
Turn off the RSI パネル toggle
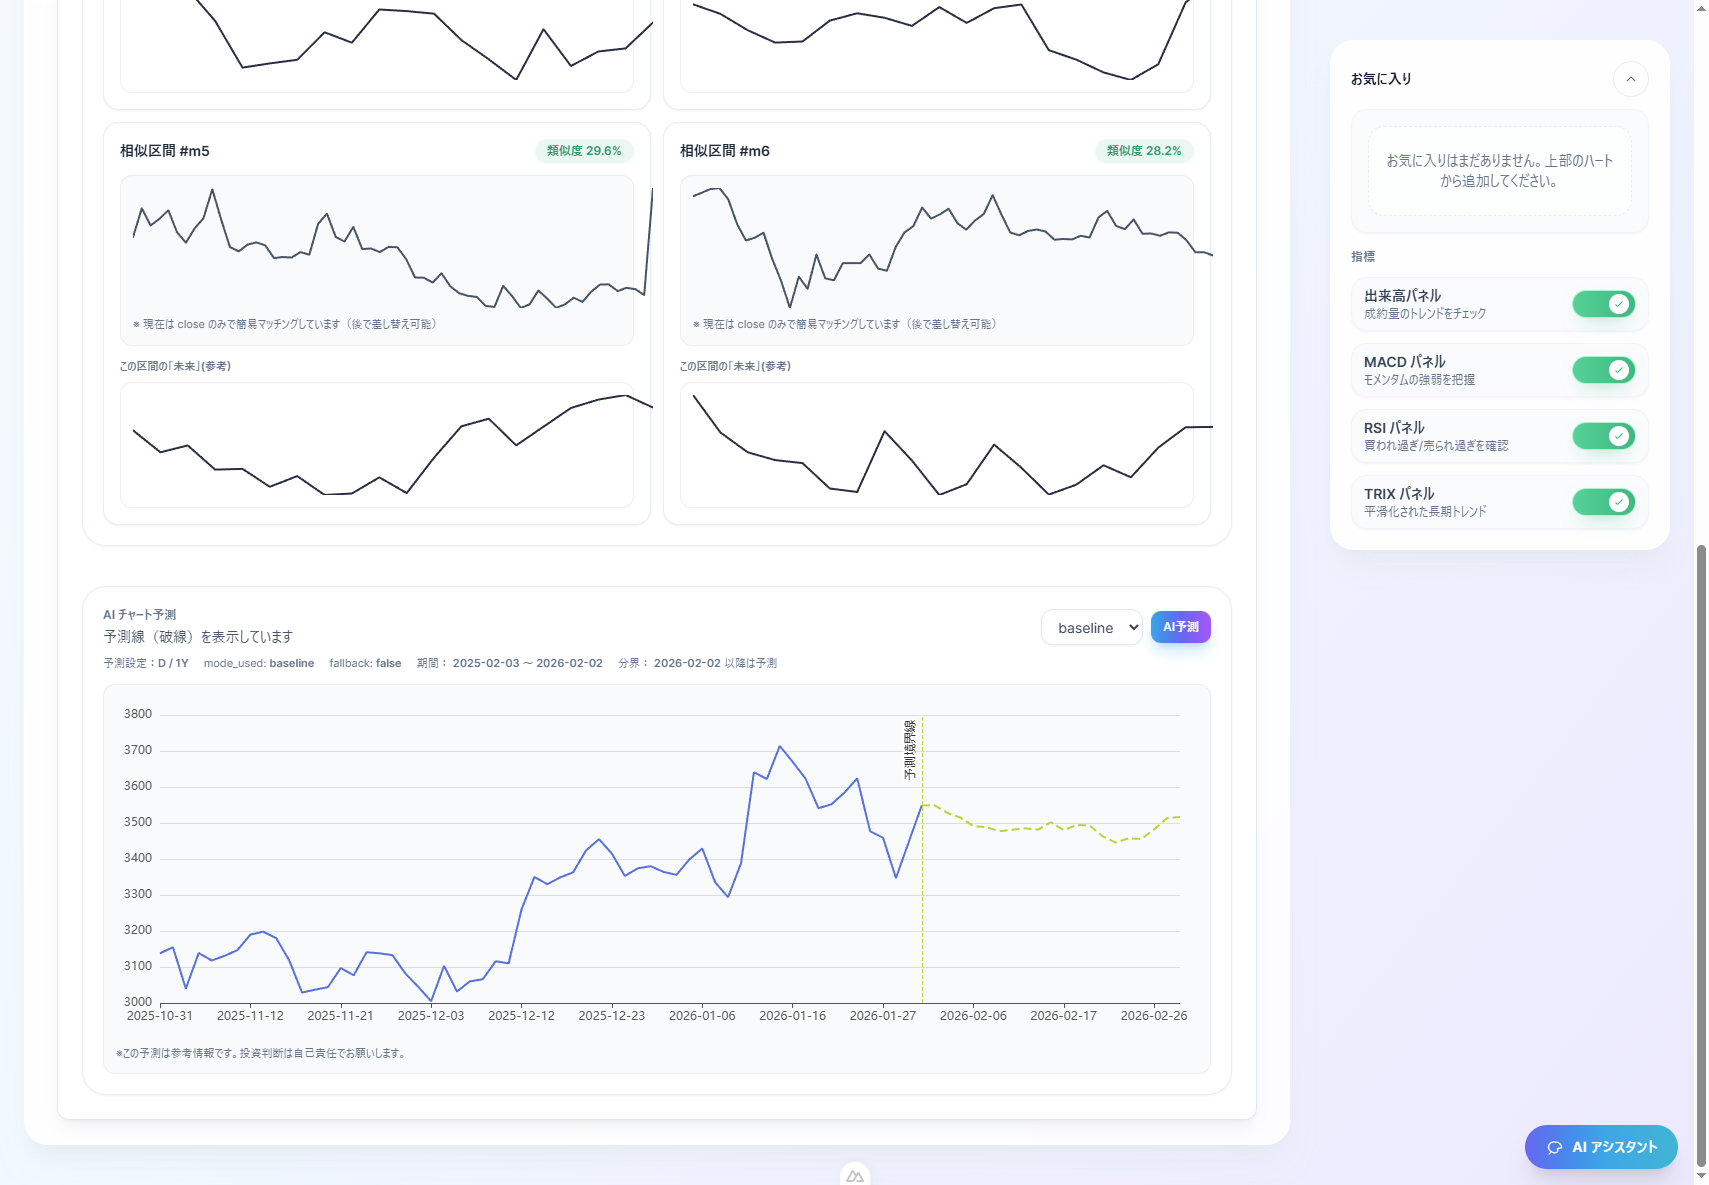pyautogui.click(x=1603, y=436)
